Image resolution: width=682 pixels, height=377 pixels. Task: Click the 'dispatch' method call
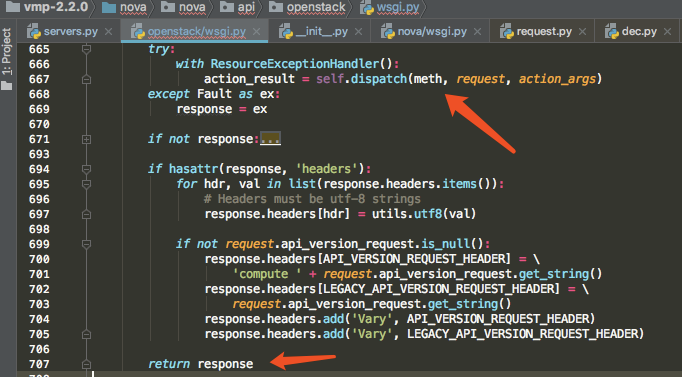(x=379, y=79)
